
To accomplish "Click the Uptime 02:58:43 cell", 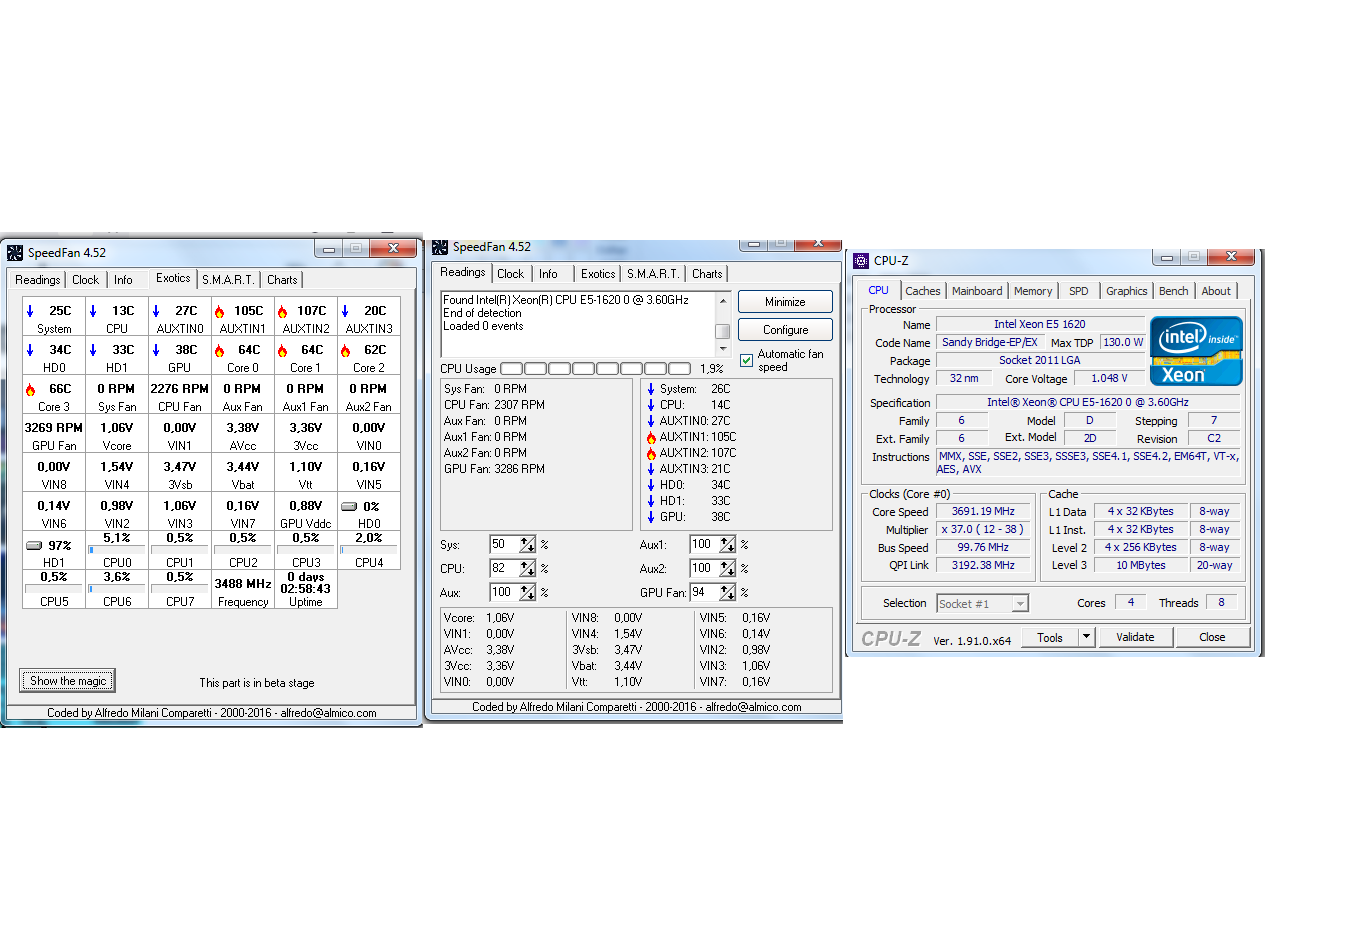I will [306, 589].
